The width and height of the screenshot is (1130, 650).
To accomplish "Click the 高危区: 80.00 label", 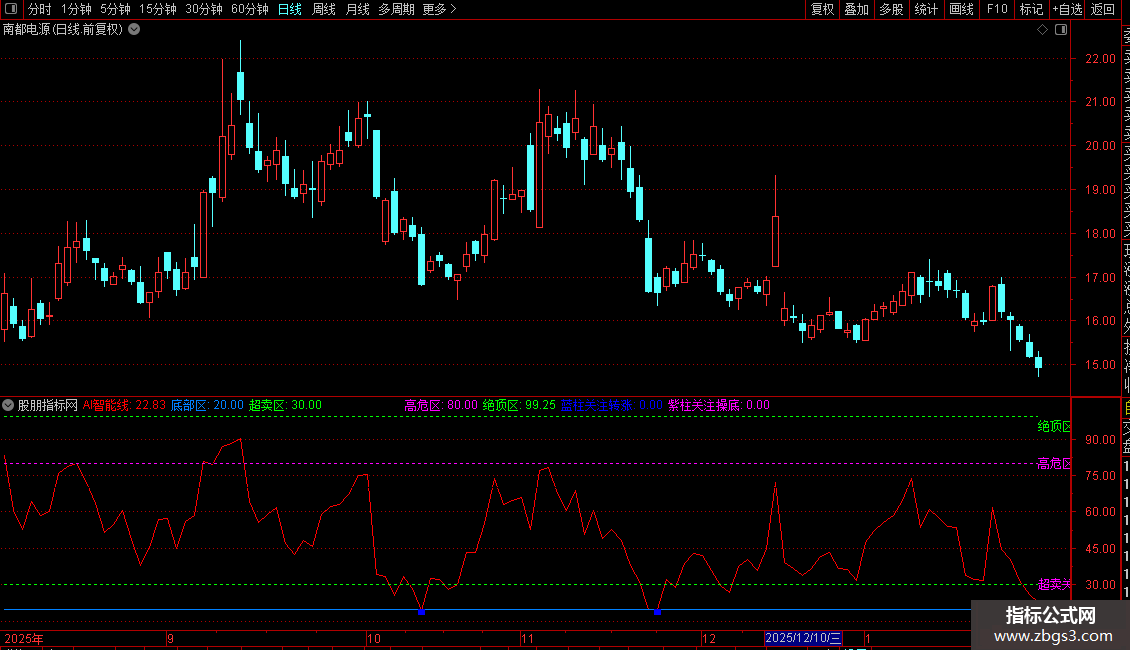I will [x=441, y=405].
